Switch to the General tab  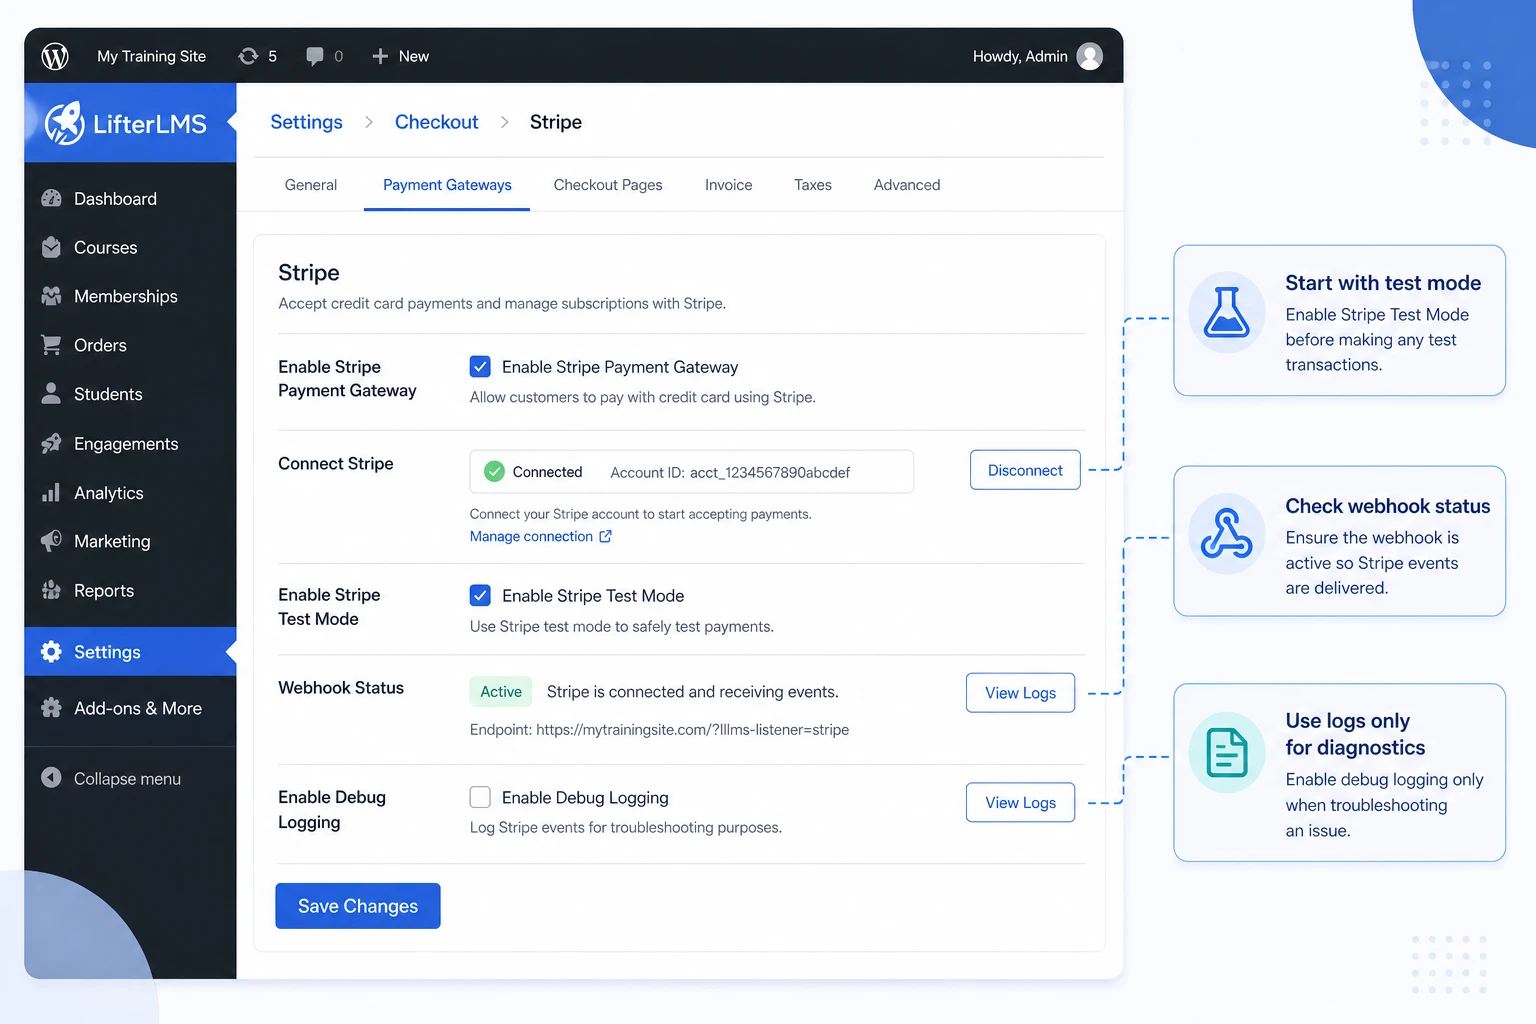(311, 185)
